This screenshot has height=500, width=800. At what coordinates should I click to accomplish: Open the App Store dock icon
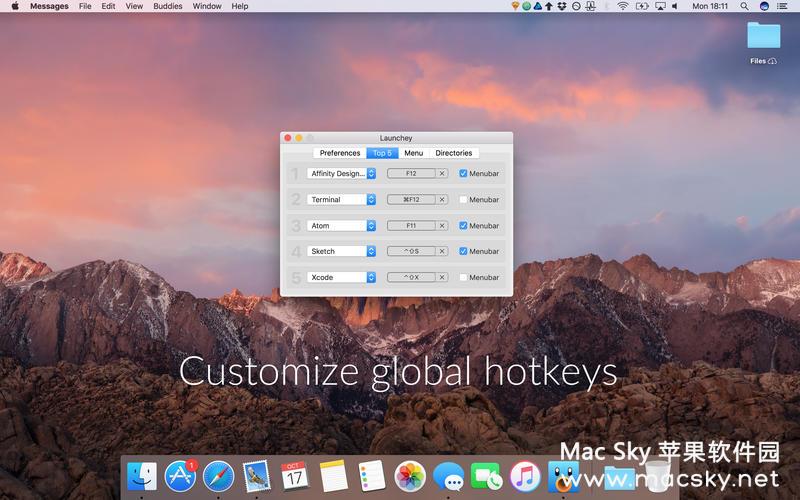click(x=180, y=477)
